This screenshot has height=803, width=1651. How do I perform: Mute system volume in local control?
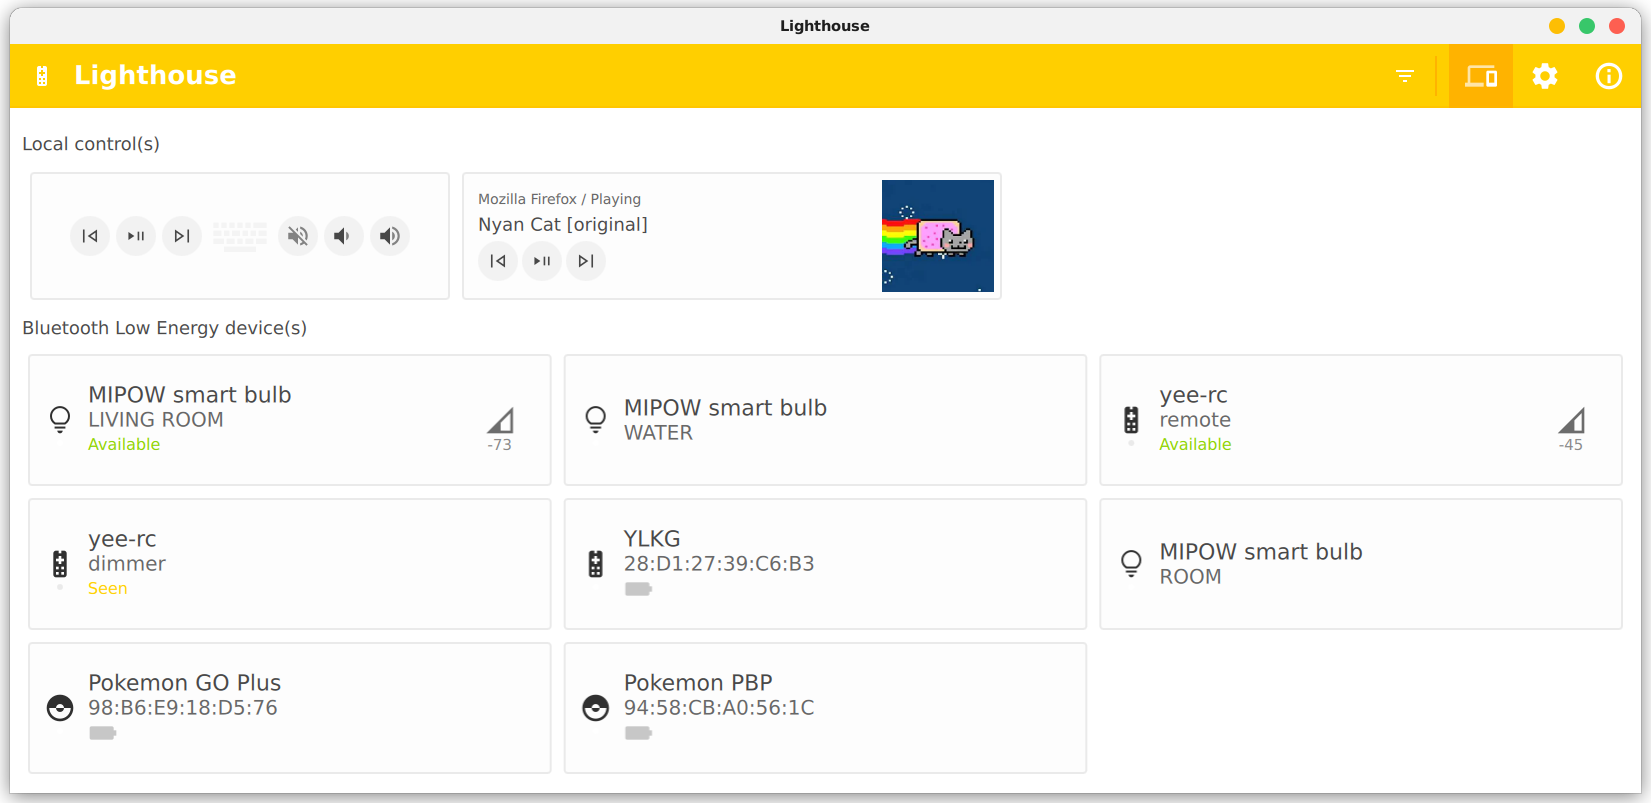coord(298,236)
